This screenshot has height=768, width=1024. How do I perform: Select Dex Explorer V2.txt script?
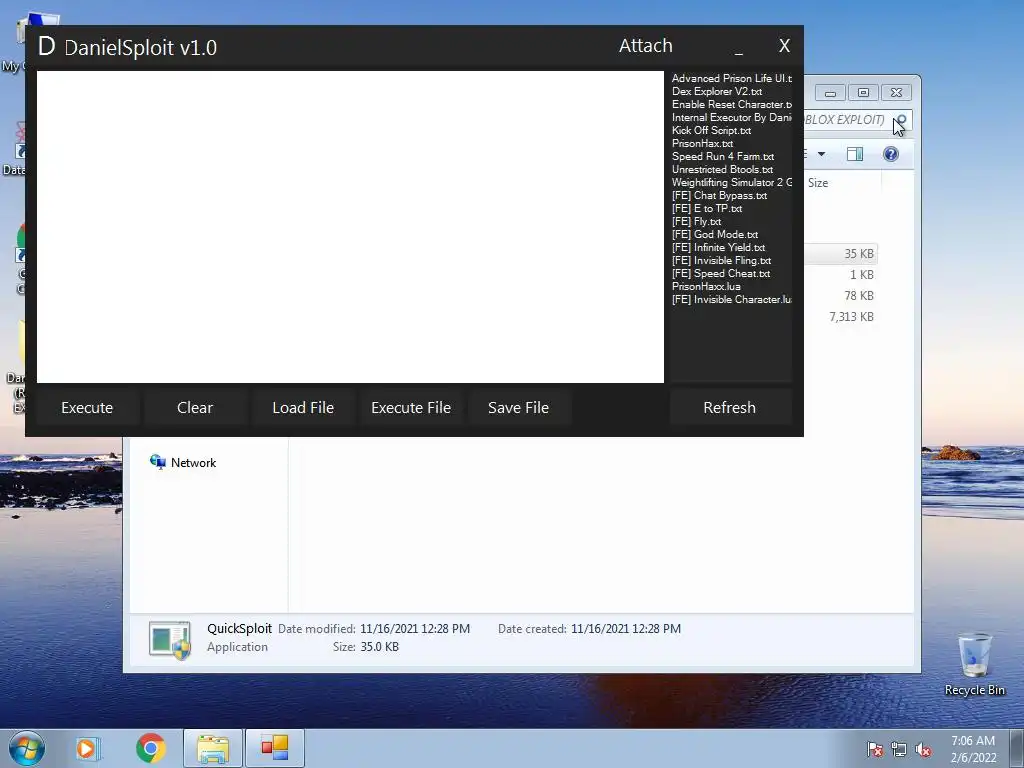pos(717,91)
